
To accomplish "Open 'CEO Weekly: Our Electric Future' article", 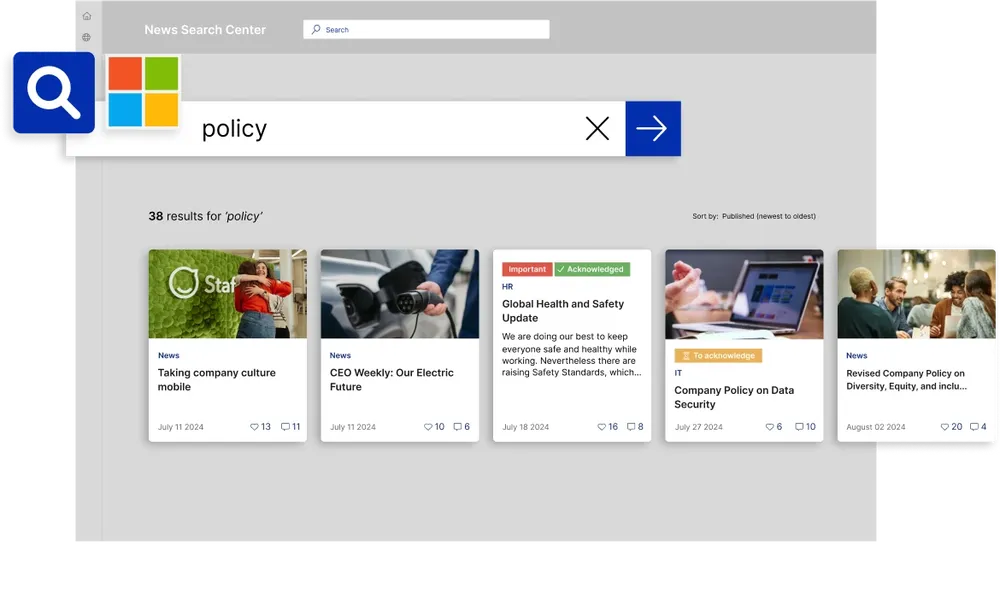I will [392, 379].
